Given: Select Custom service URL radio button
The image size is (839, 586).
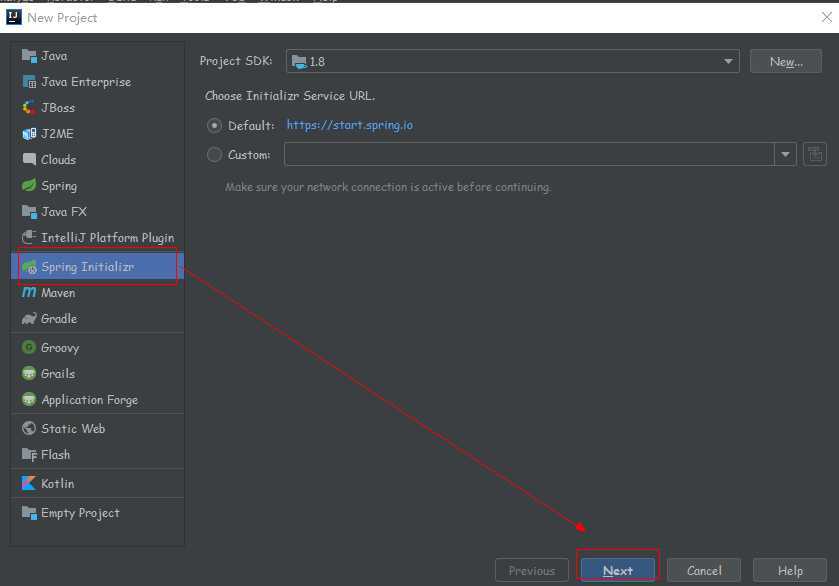Looking at the screenshot, I should pyautogui.click(x=214, y=155).
